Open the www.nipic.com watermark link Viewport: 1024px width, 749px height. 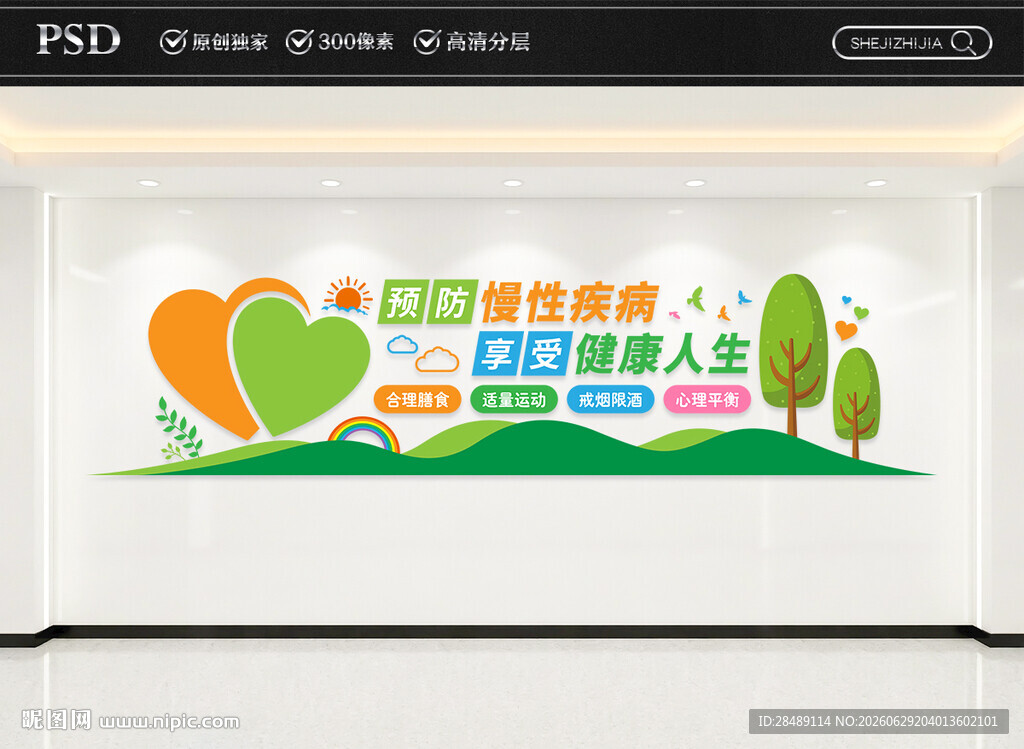pos(169,722)
